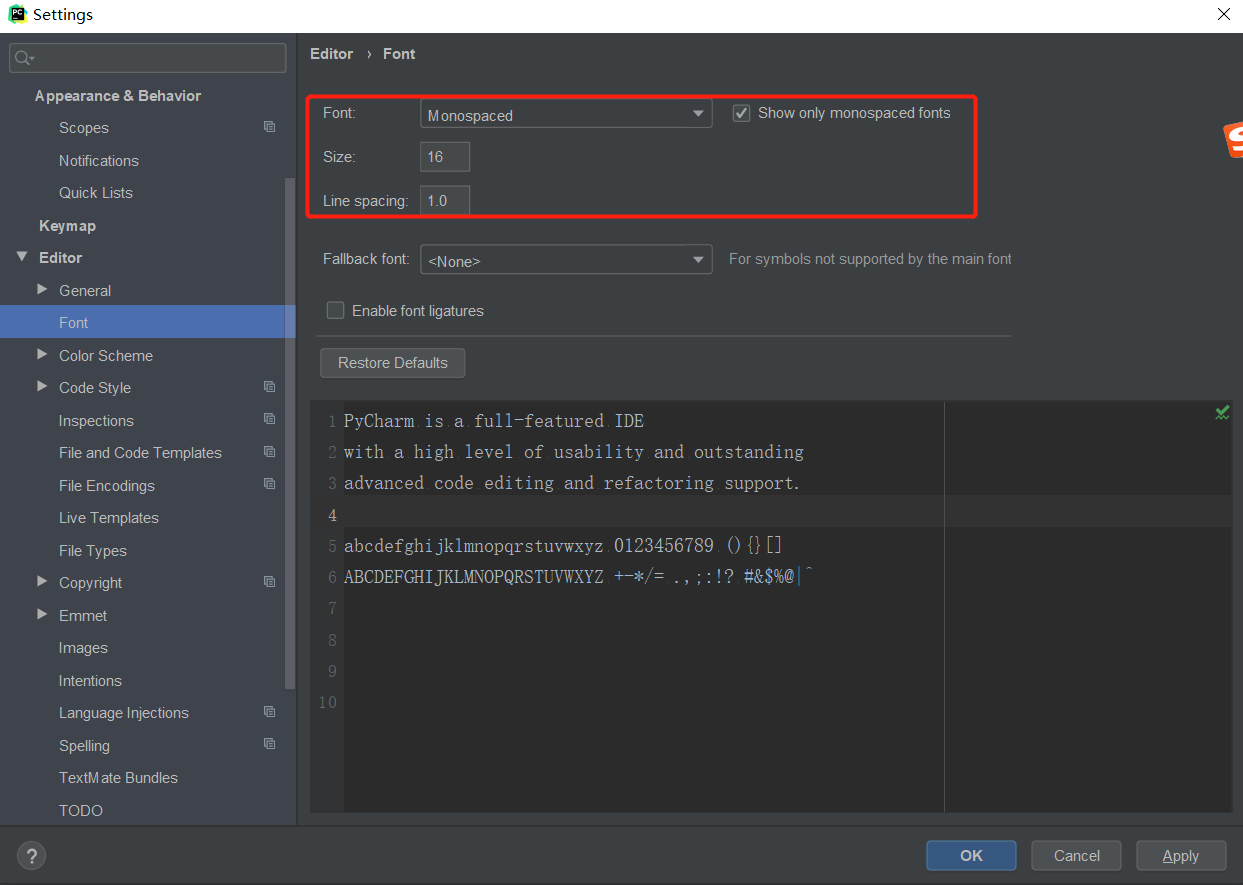Open File and Code Templates settings
The width and height of the screenshot is (1243, 885).
[140, 453]
